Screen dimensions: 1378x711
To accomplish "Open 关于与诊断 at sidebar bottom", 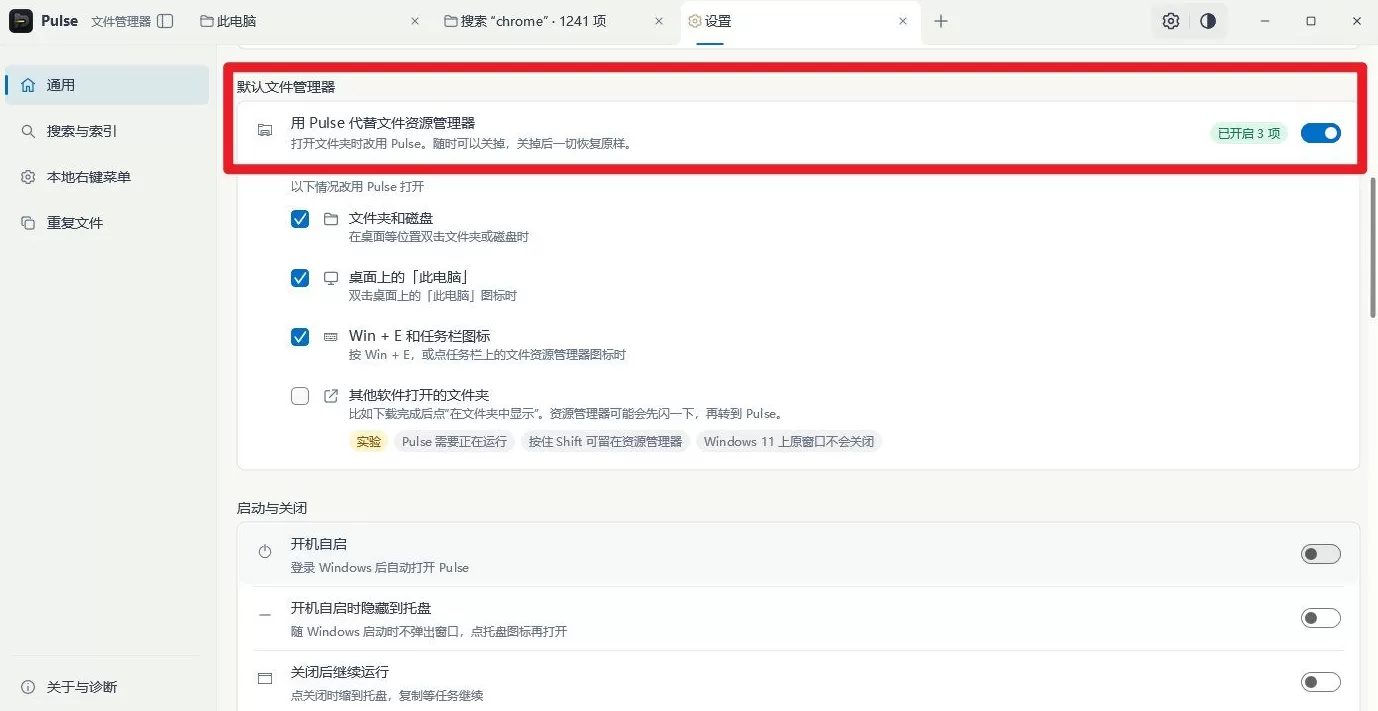I will pos(107,687).
